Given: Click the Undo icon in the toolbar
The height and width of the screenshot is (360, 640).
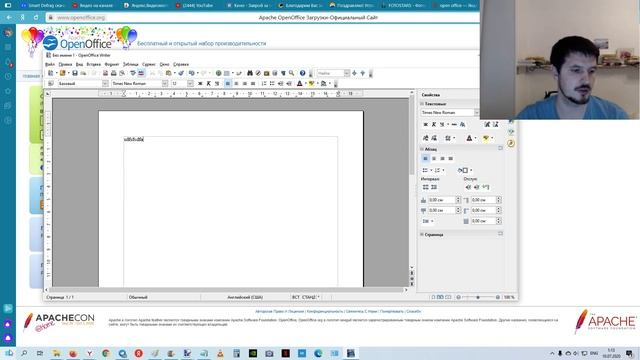Looking at the screenshot, I should pos(192,73).
